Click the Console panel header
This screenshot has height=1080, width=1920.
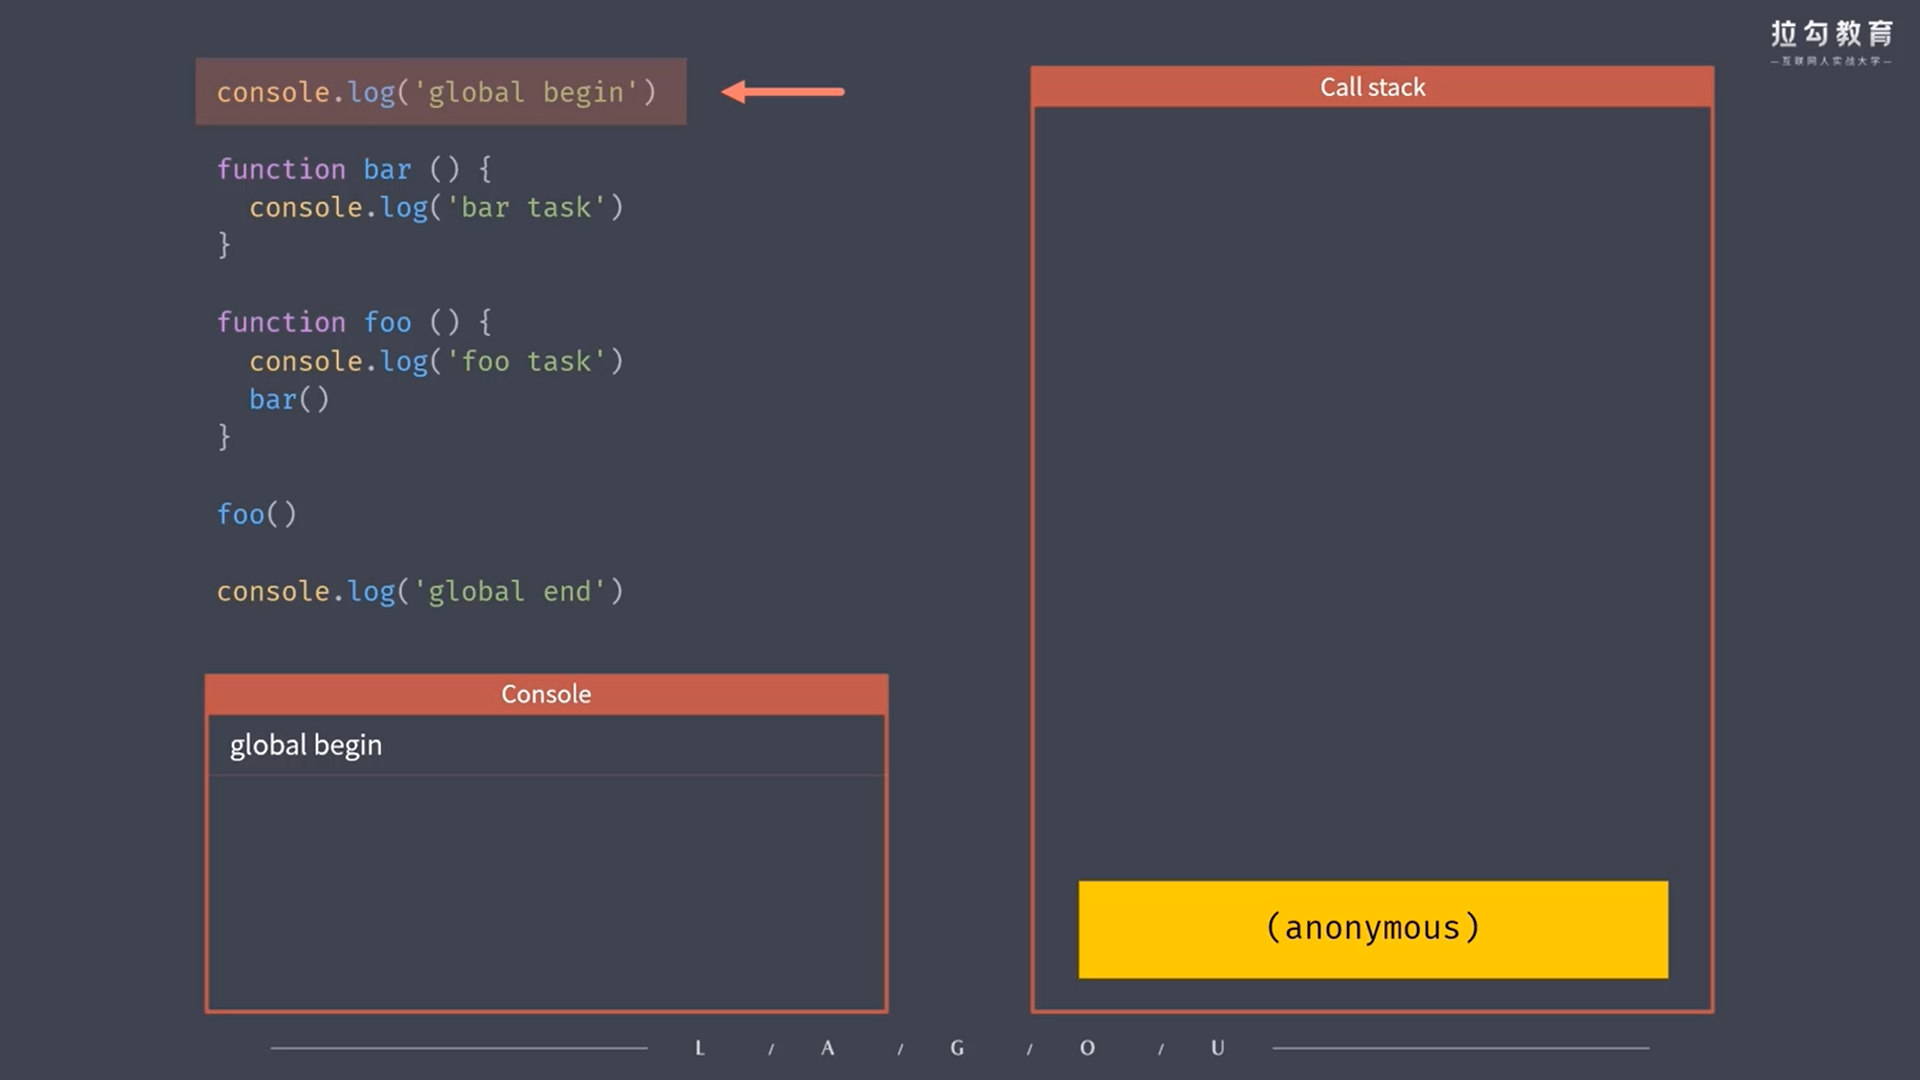[x=546, y=694]
